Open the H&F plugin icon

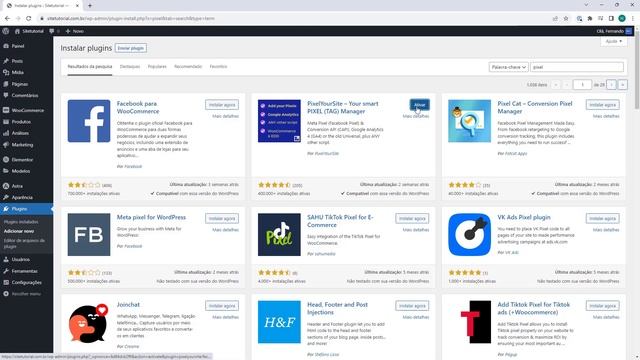279,322
